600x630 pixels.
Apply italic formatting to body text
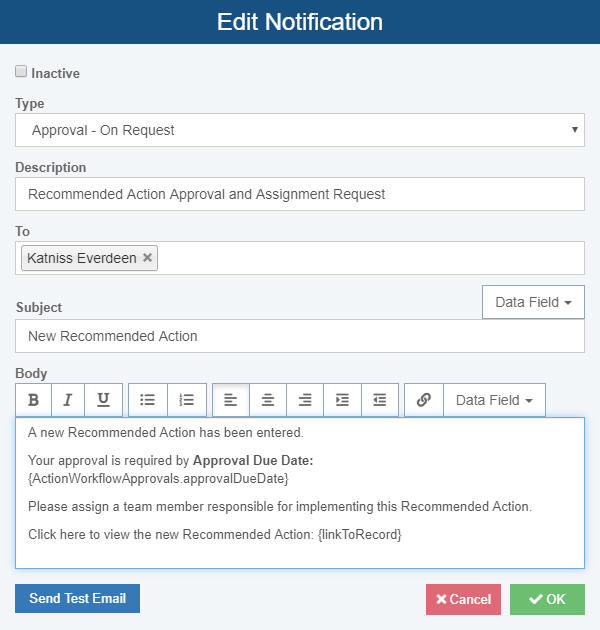coord(68,400)
